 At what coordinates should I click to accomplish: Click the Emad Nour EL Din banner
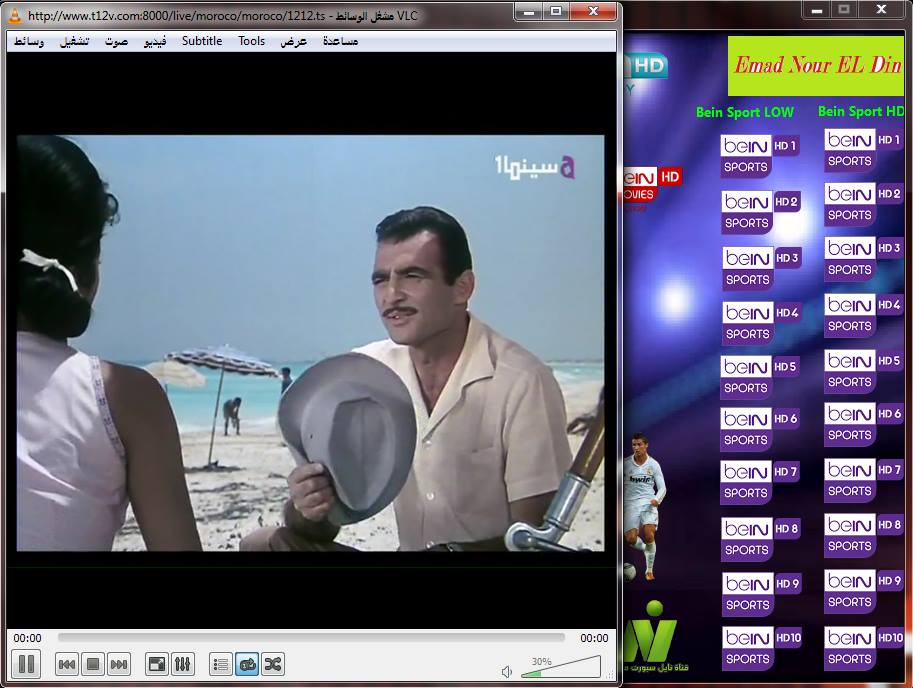pyautogui.click(x=816, y=66)
